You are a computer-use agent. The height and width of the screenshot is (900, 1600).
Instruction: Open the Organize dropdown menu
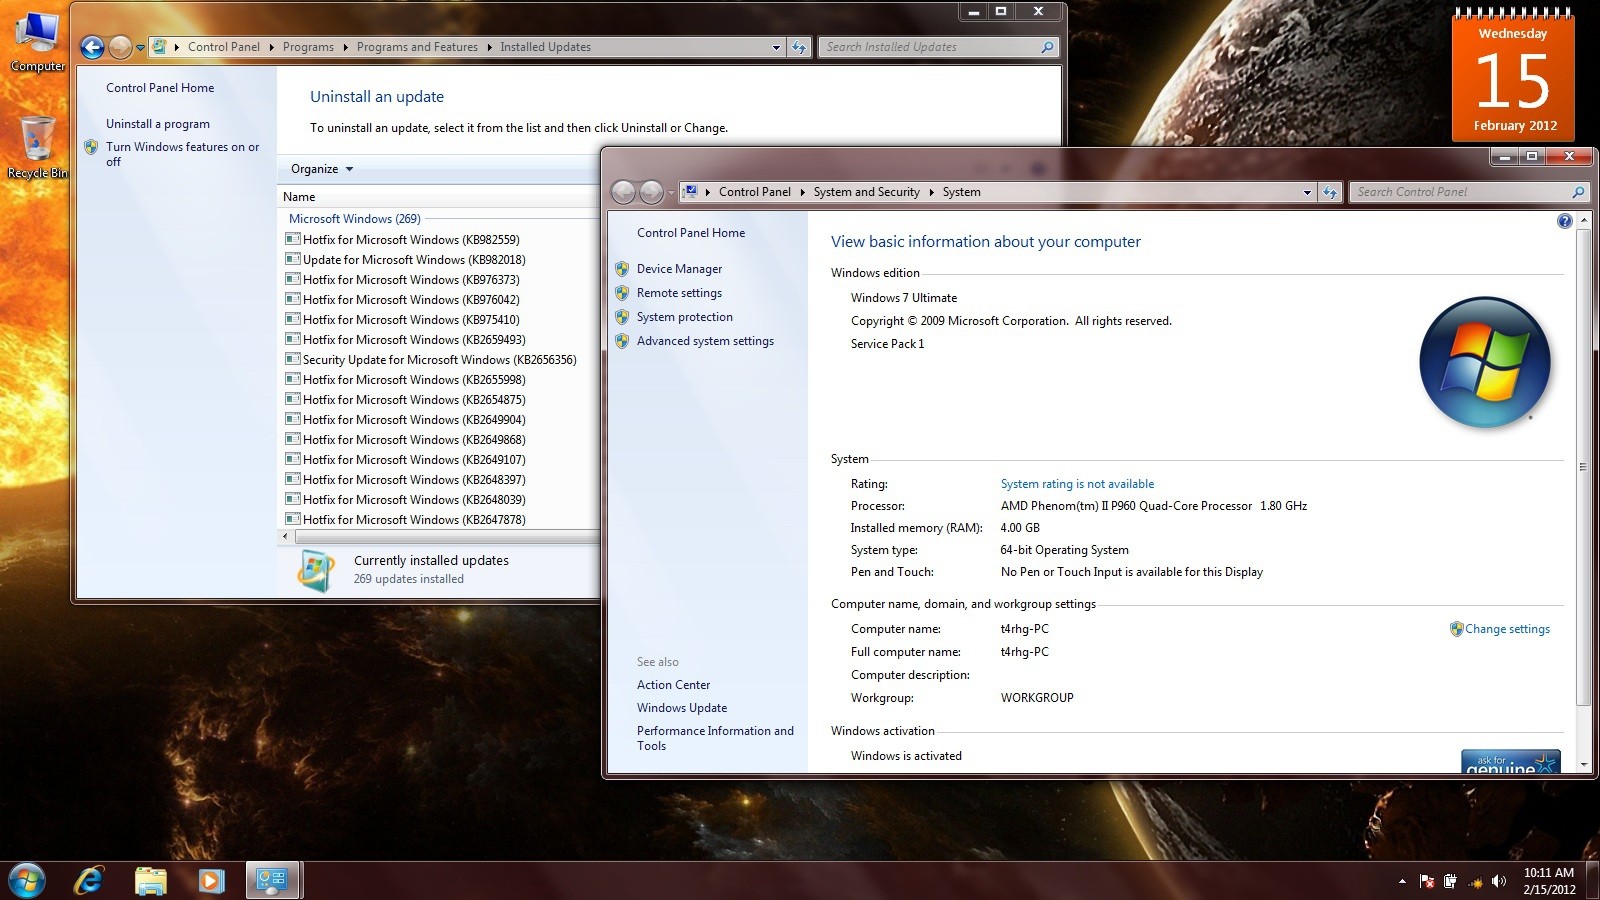click(x=322, y=169)
